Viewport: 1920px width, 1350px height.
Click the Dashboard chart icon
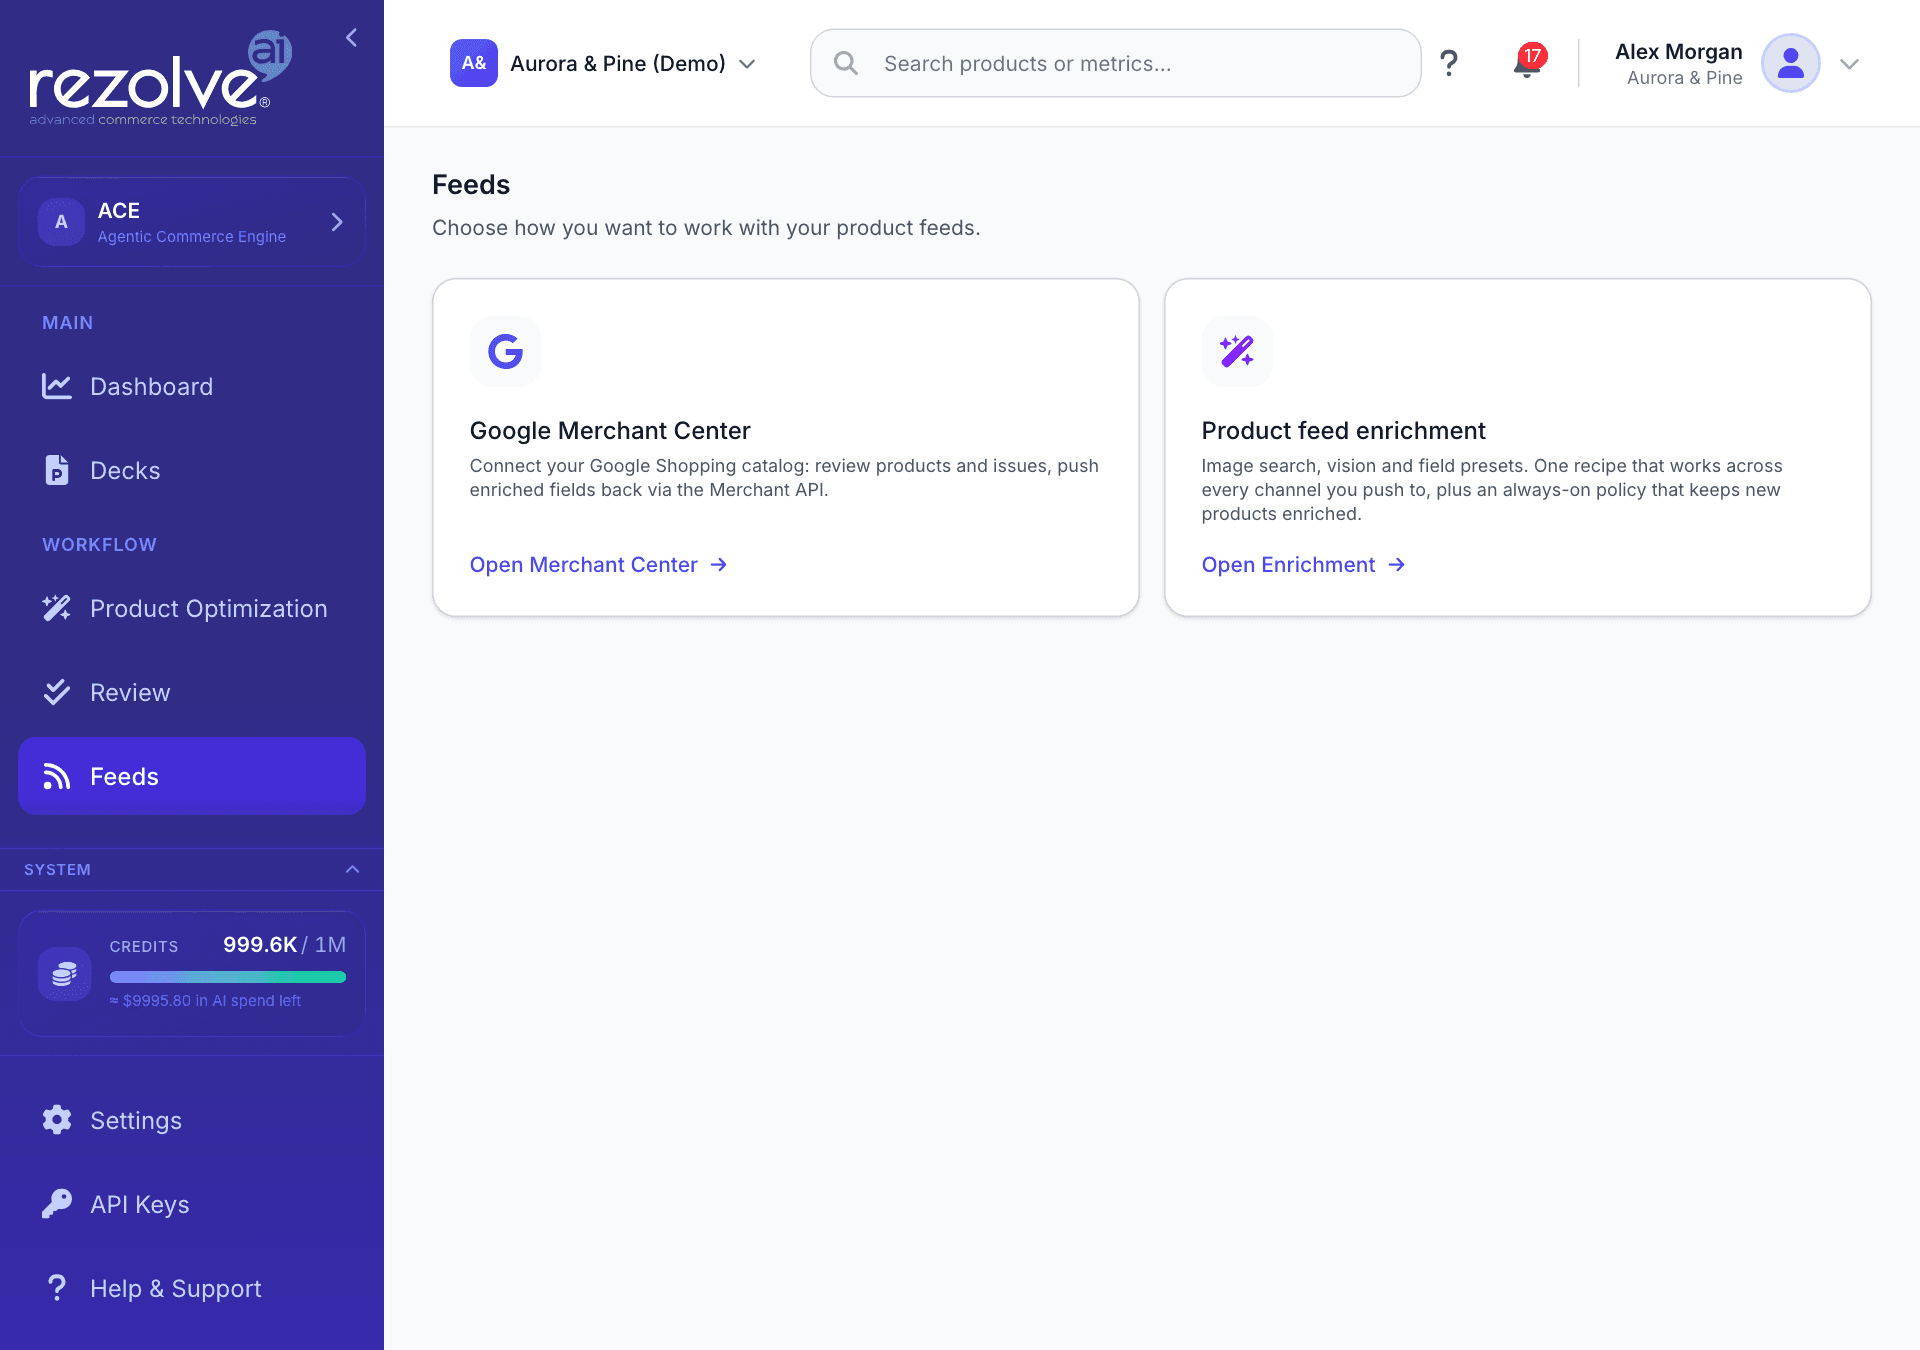(x=57, y=387)
